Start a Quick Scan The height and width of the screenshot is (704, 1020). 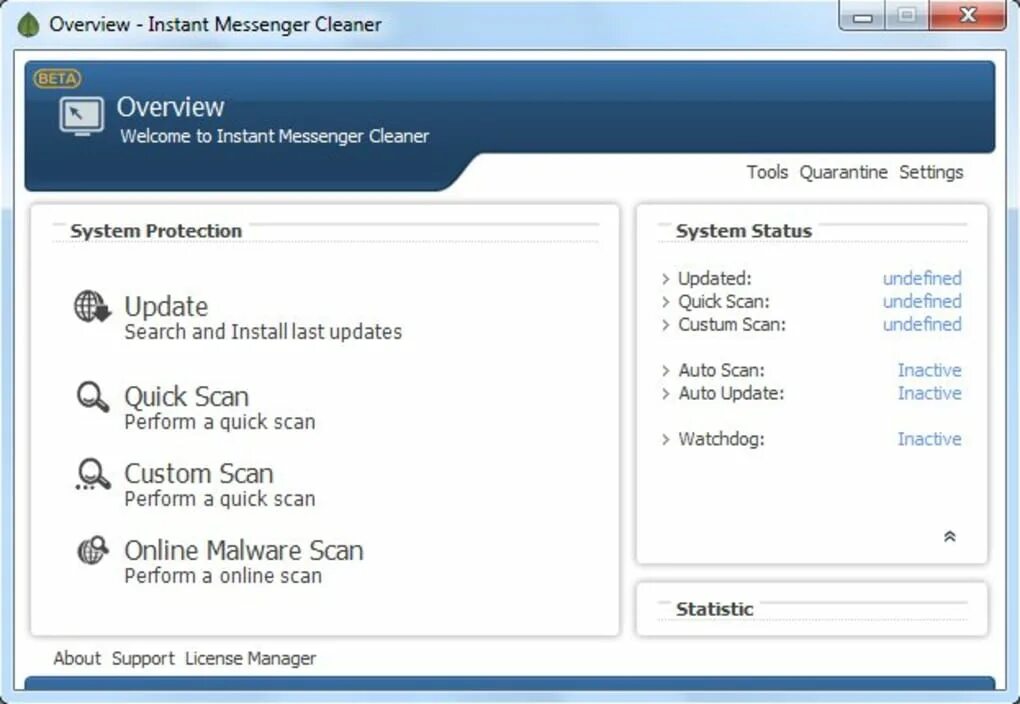(x=186, y=396)
